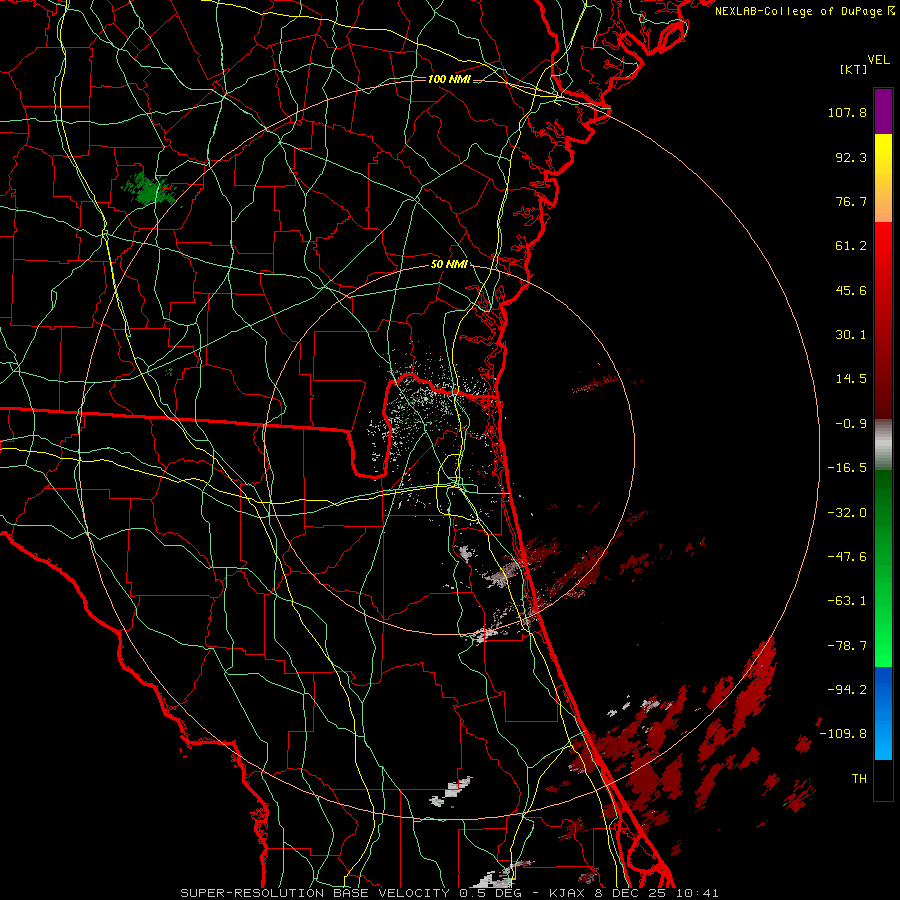Screen dimensions: 900x900
Task: Click the NEXLAB-College of DuPage header text
Action: point(804,11)
